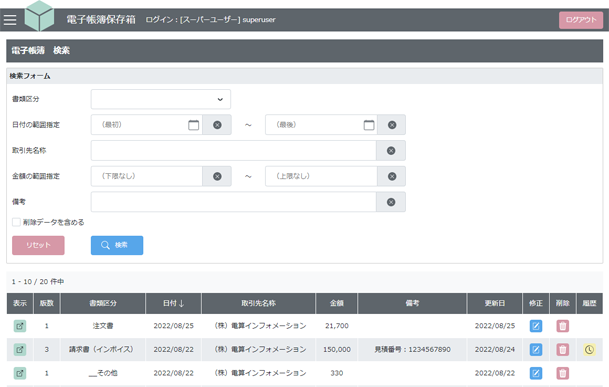
Task: Clear the upper amount limit
Action: click(x=392, y=176)
